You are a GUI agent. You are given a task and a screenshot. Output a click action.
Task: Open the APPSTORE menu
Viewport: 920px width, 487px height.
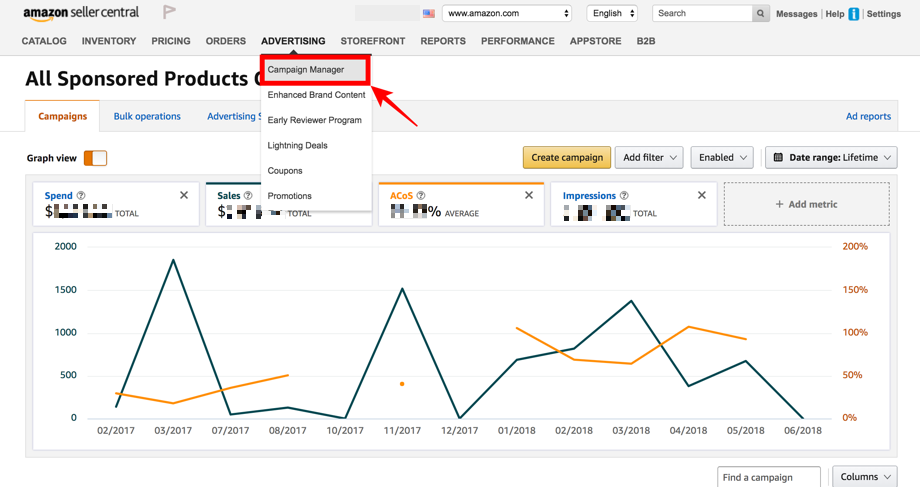[596, 41]
